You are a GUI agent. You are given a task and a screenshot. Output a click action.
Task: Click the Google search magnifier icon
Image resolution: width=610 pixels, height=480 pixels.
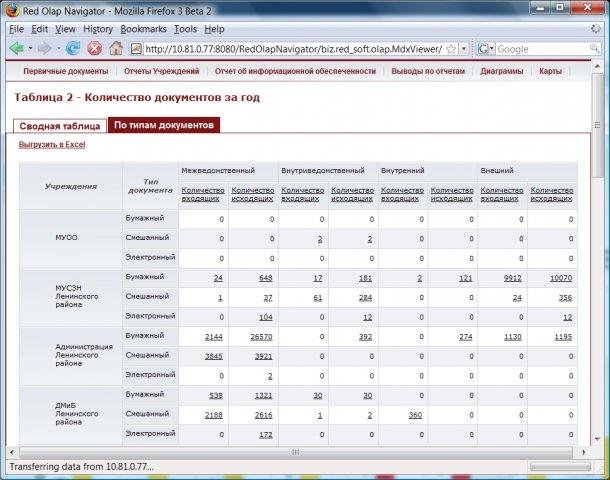[x=594, y=49]
